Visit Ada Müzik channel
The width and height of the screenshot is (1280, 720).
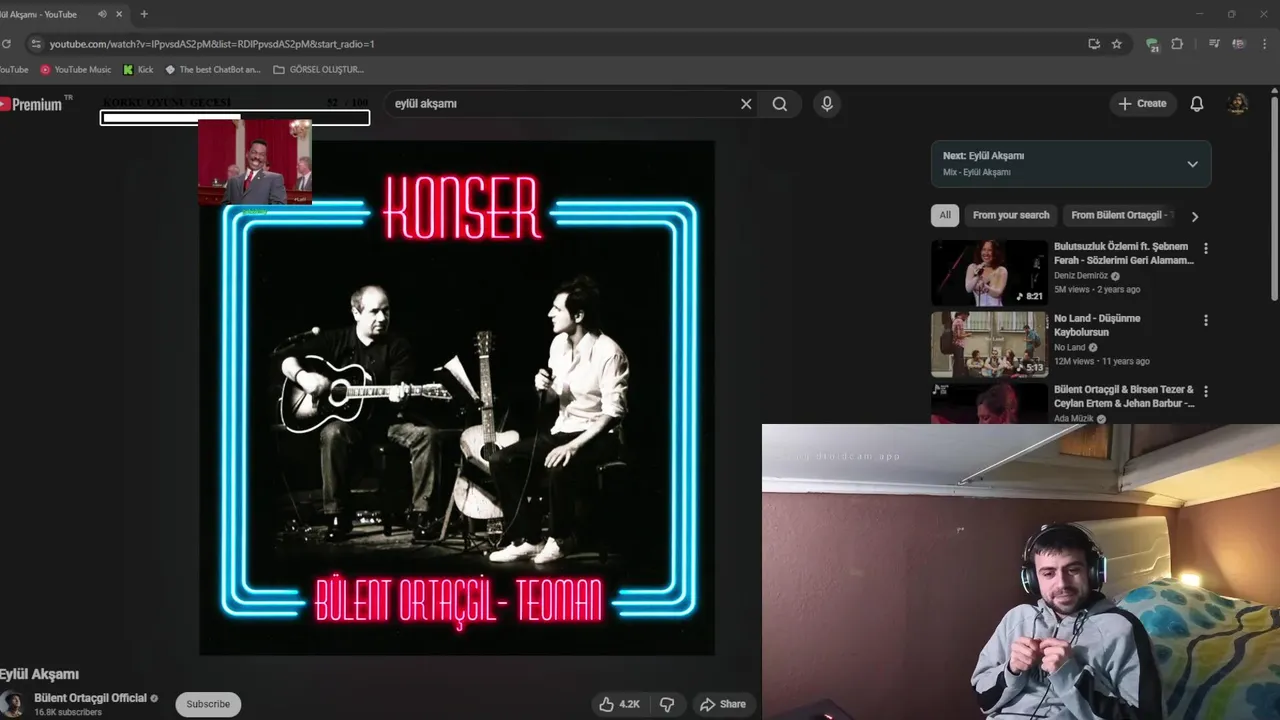pyautogui.click(x=1074, y=419)
